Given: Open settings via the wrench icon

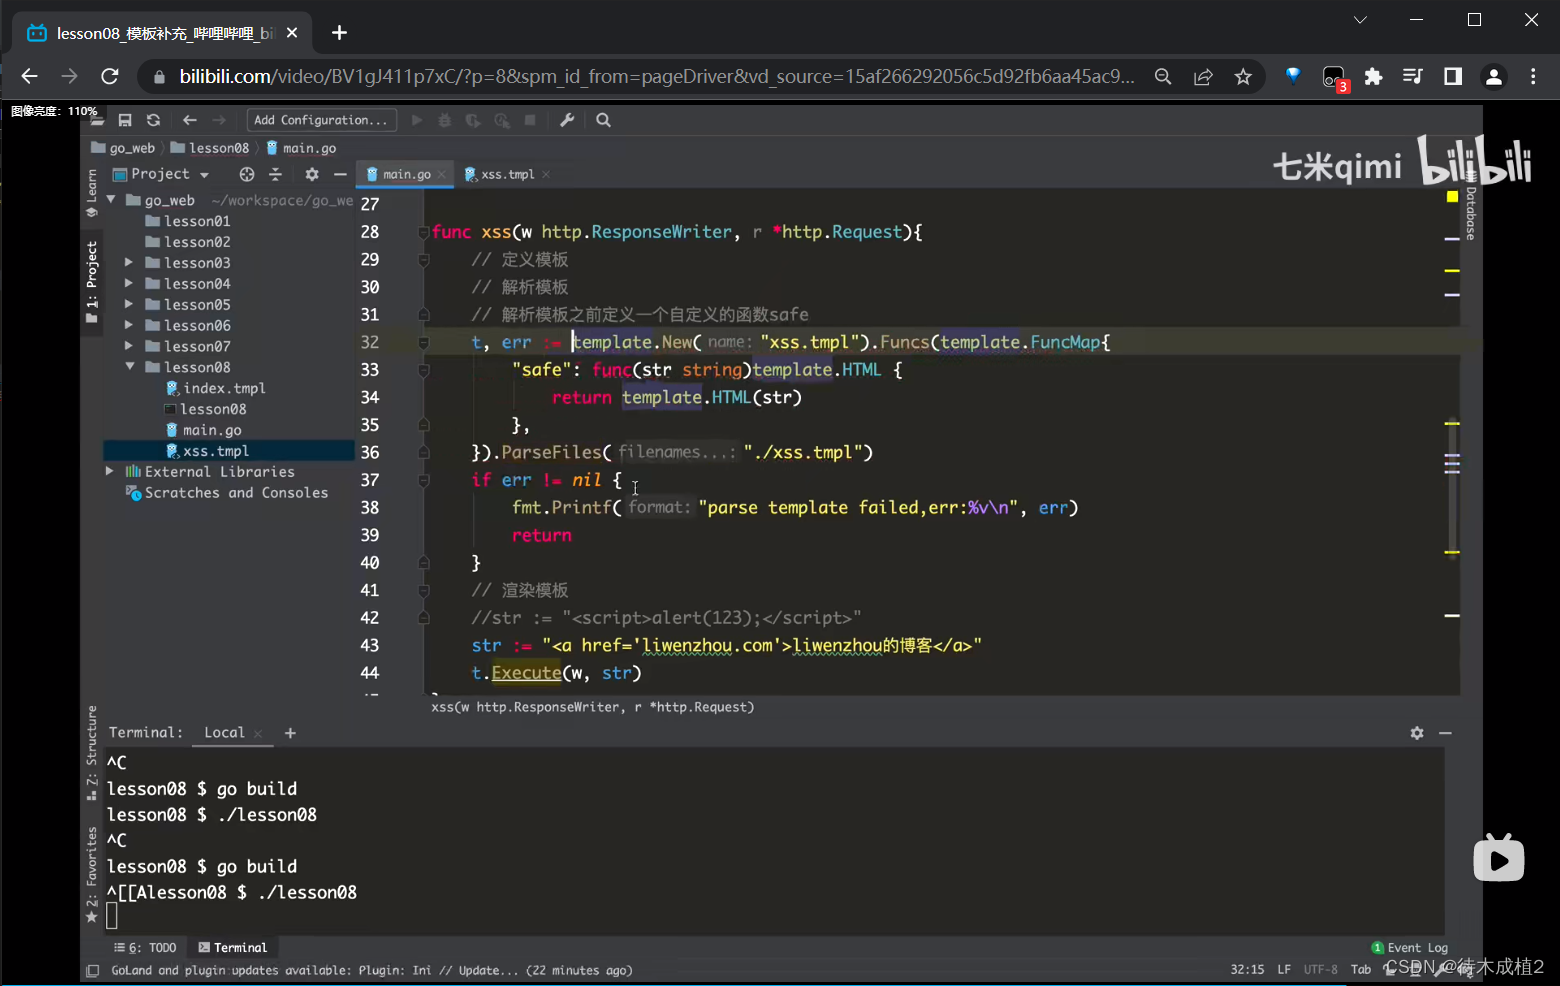Looking at the screenshot, I should coord(567,120).
